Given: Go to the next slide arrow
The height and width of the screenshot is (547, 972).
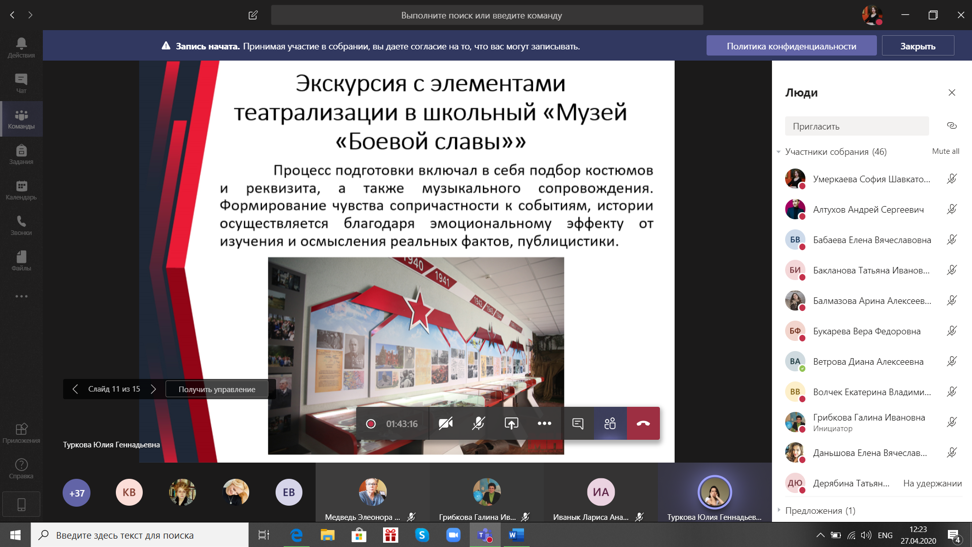Looking at the screenshot, I should (x=153, y=389).
